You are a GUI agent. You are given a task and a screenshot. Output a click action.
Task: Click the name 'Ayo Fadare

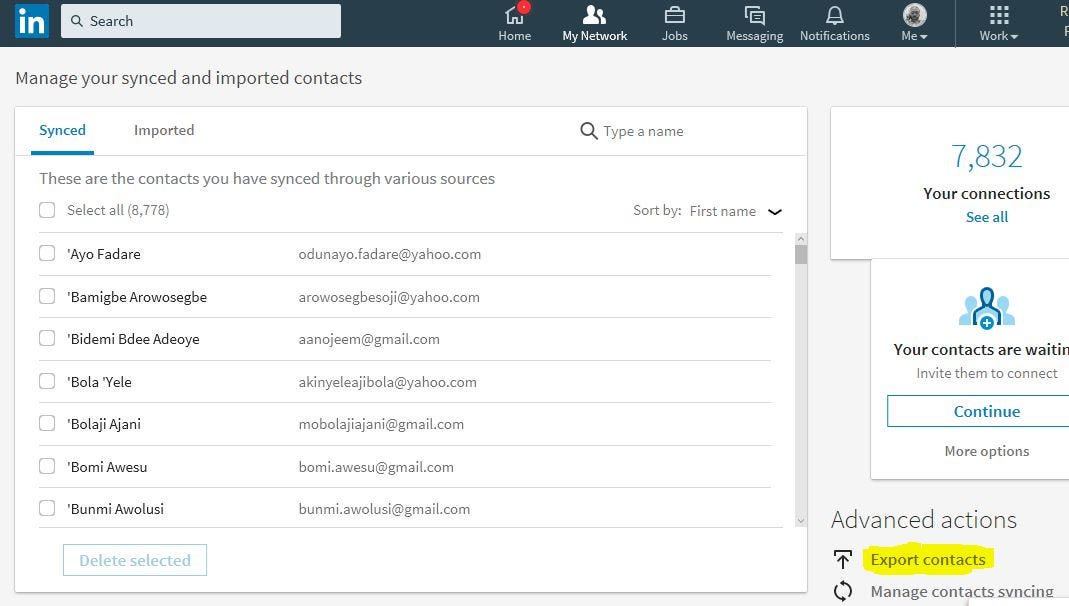(x=104, y=254)
